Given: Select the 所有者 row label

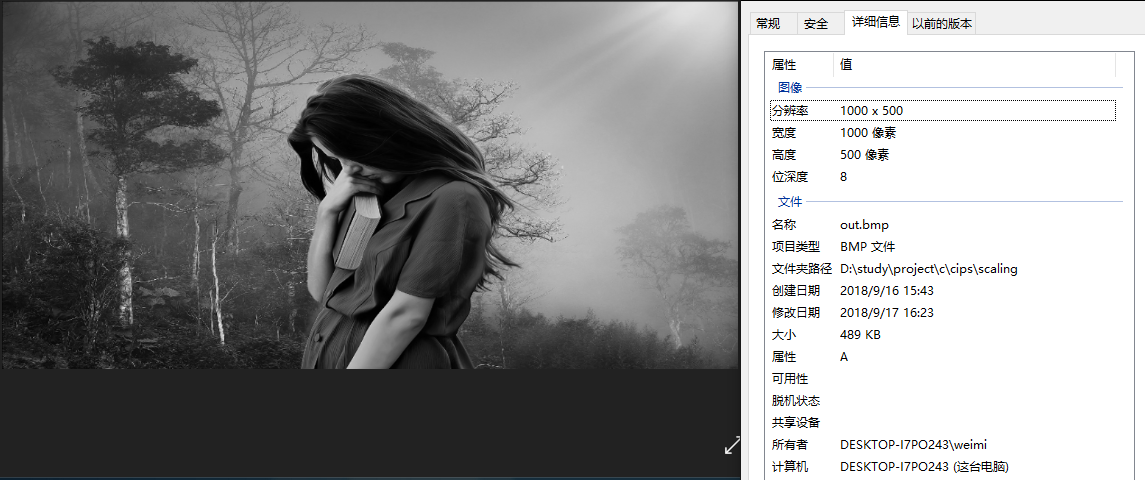Looking at the screenshot, I should [x=790, y=444].
